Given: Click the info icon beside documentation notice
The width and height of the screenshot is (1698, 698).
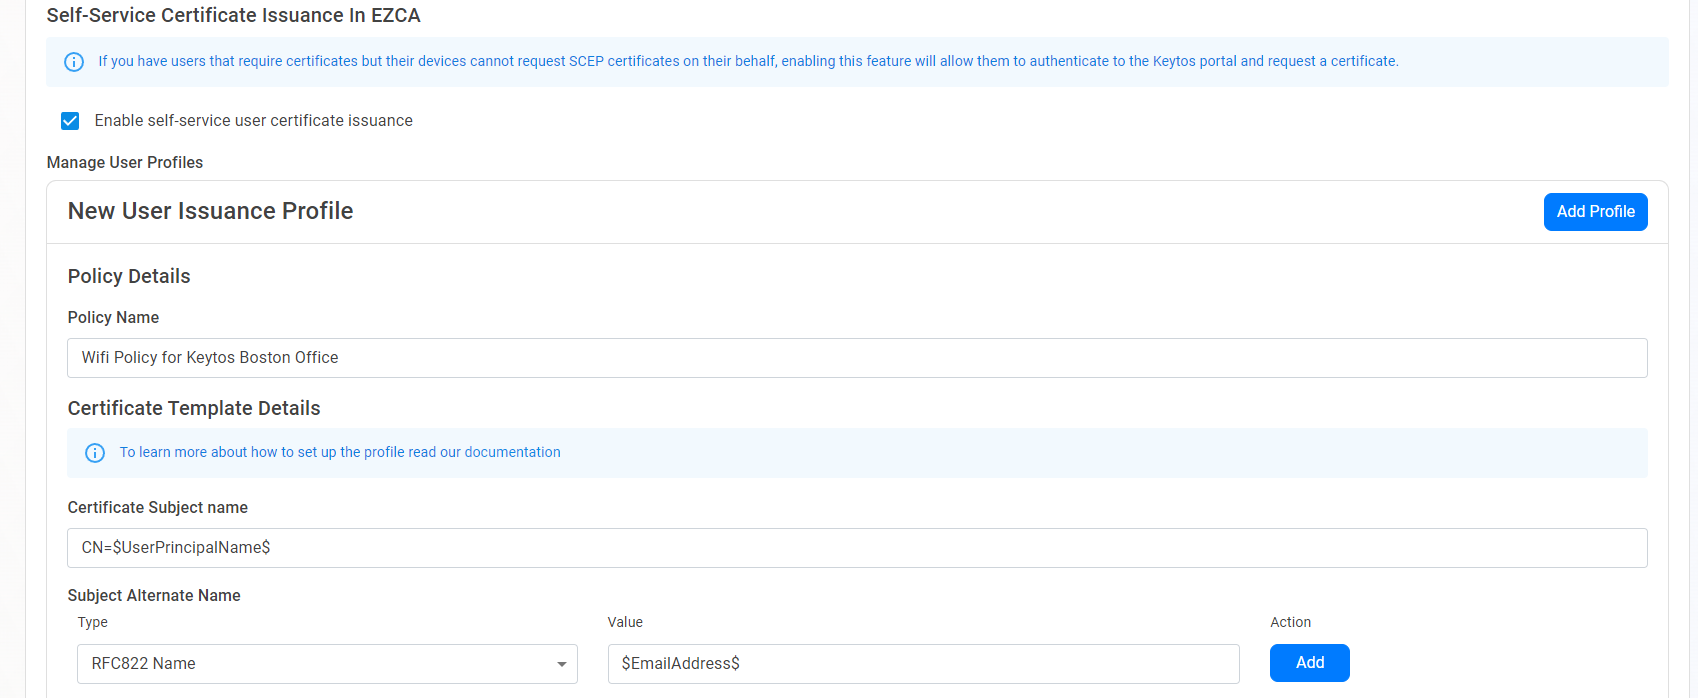Looking at the screenshot, I should coord(95,453).
